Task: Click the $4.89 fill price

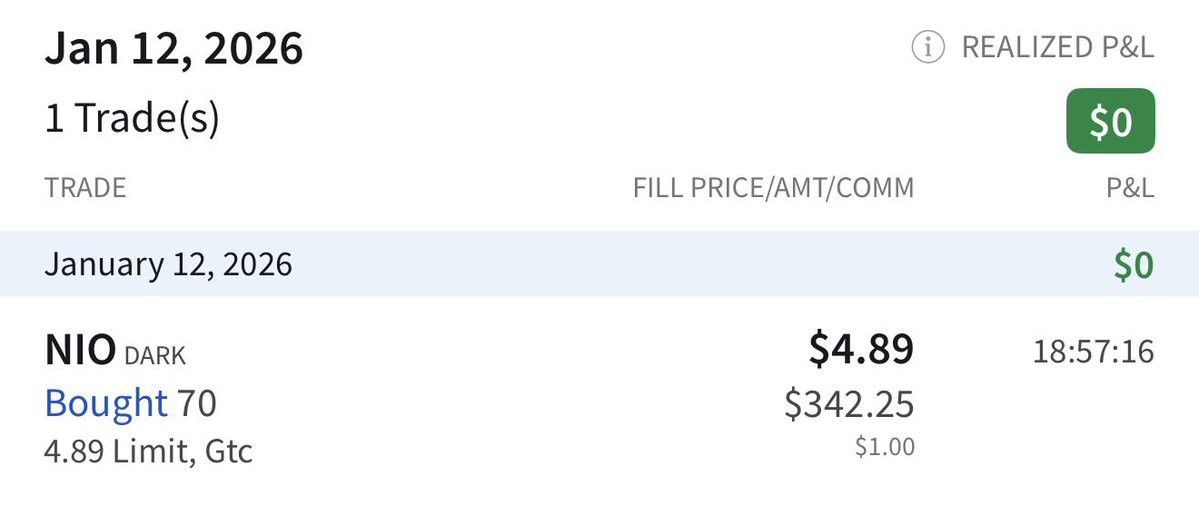Action: 860,349
